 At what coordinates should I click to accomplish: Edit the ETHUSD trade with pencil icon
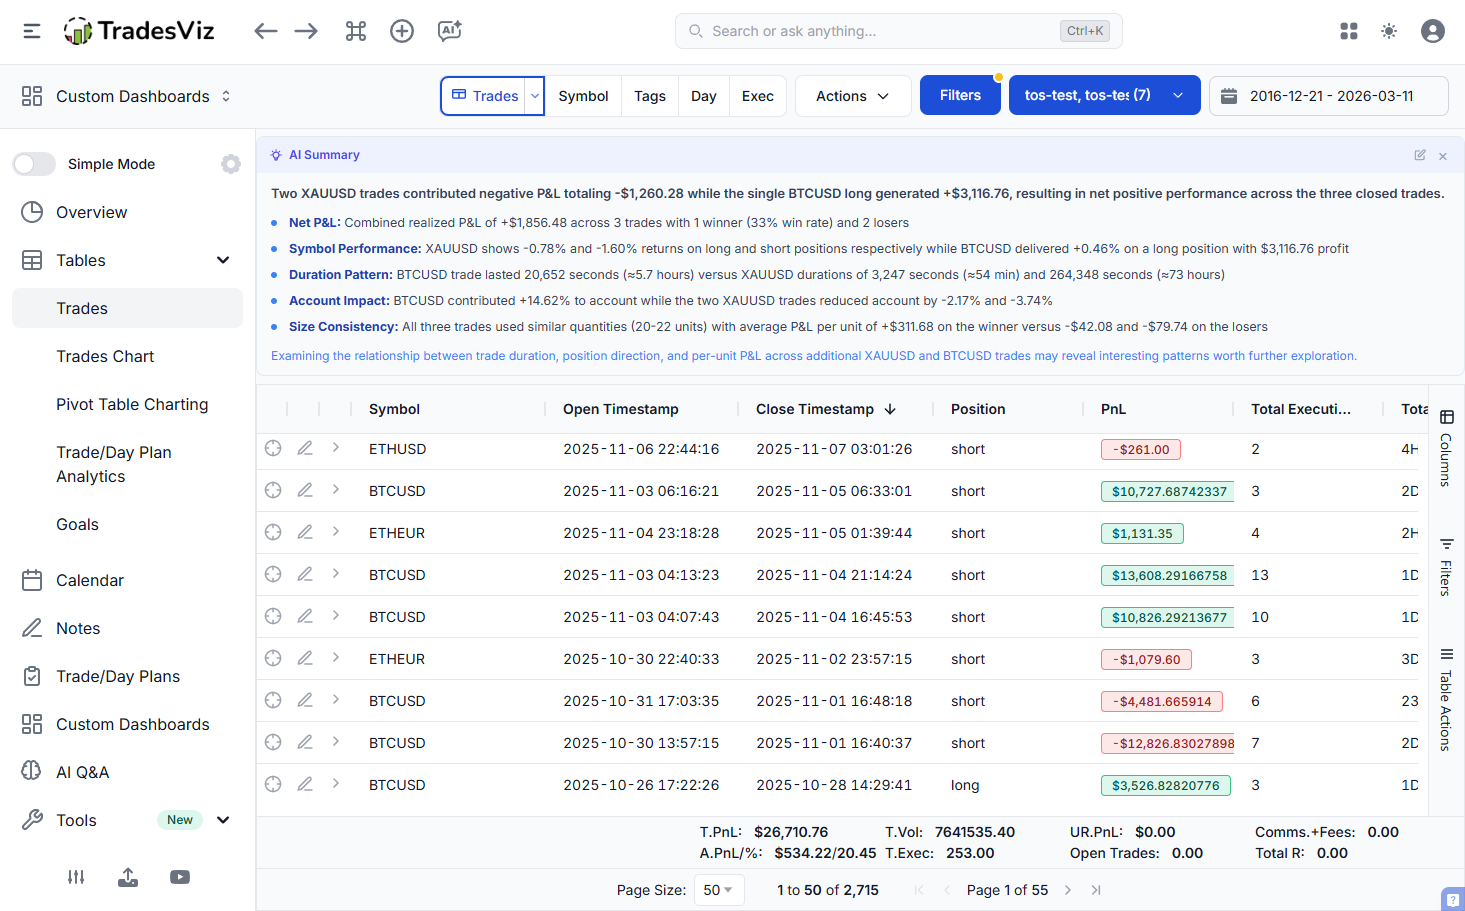(305, 448)
